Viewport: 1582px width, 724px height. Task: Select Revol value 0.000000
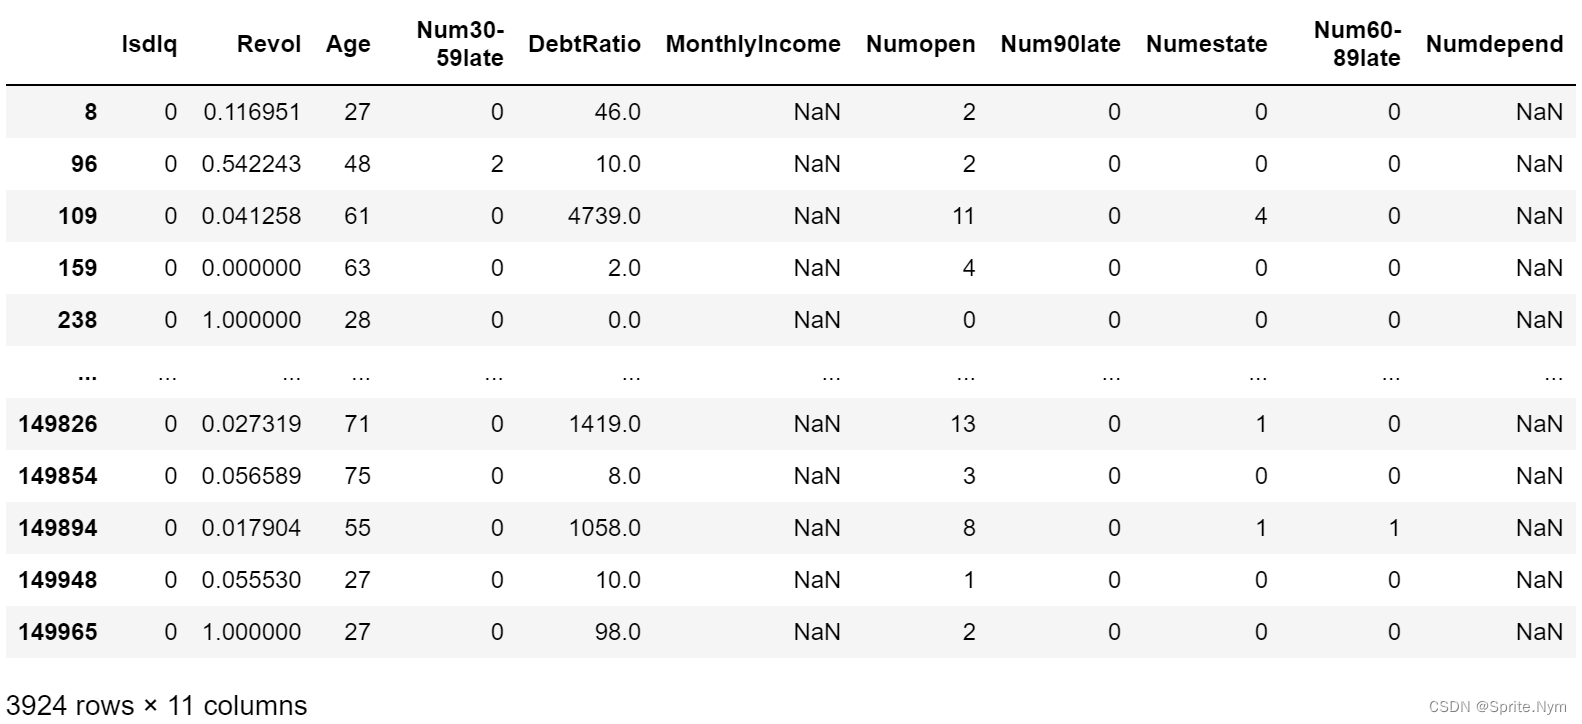pyautogui.click(x=252, y=268)
